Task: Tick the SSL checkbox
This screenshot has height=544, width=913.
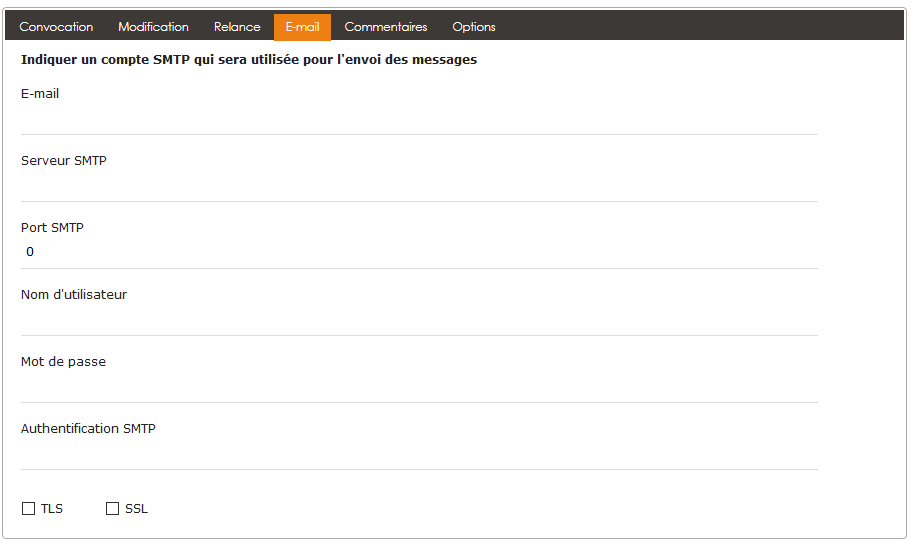Action: [x=113, y=509]
